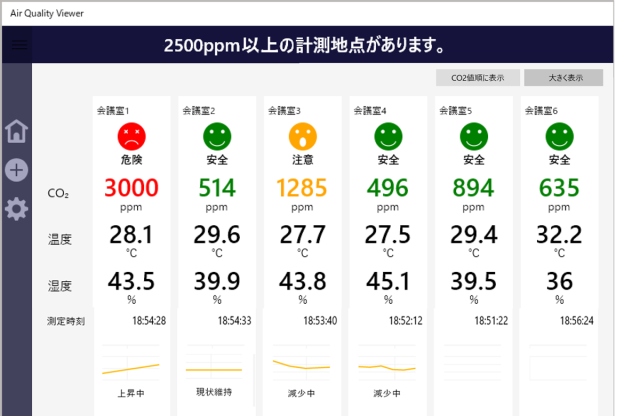Click the 1285 ppm CO2 value
Viewport: 640px width, 416px height.
tap(302, 188)
